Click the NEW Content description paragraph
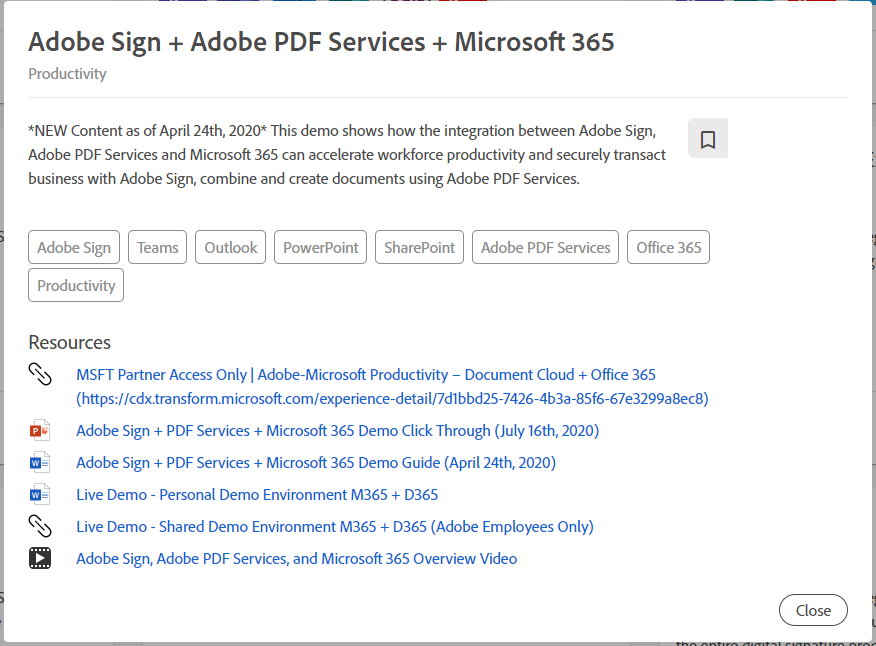The width and height of the screenshot is (876, 646). pos(347,155)
